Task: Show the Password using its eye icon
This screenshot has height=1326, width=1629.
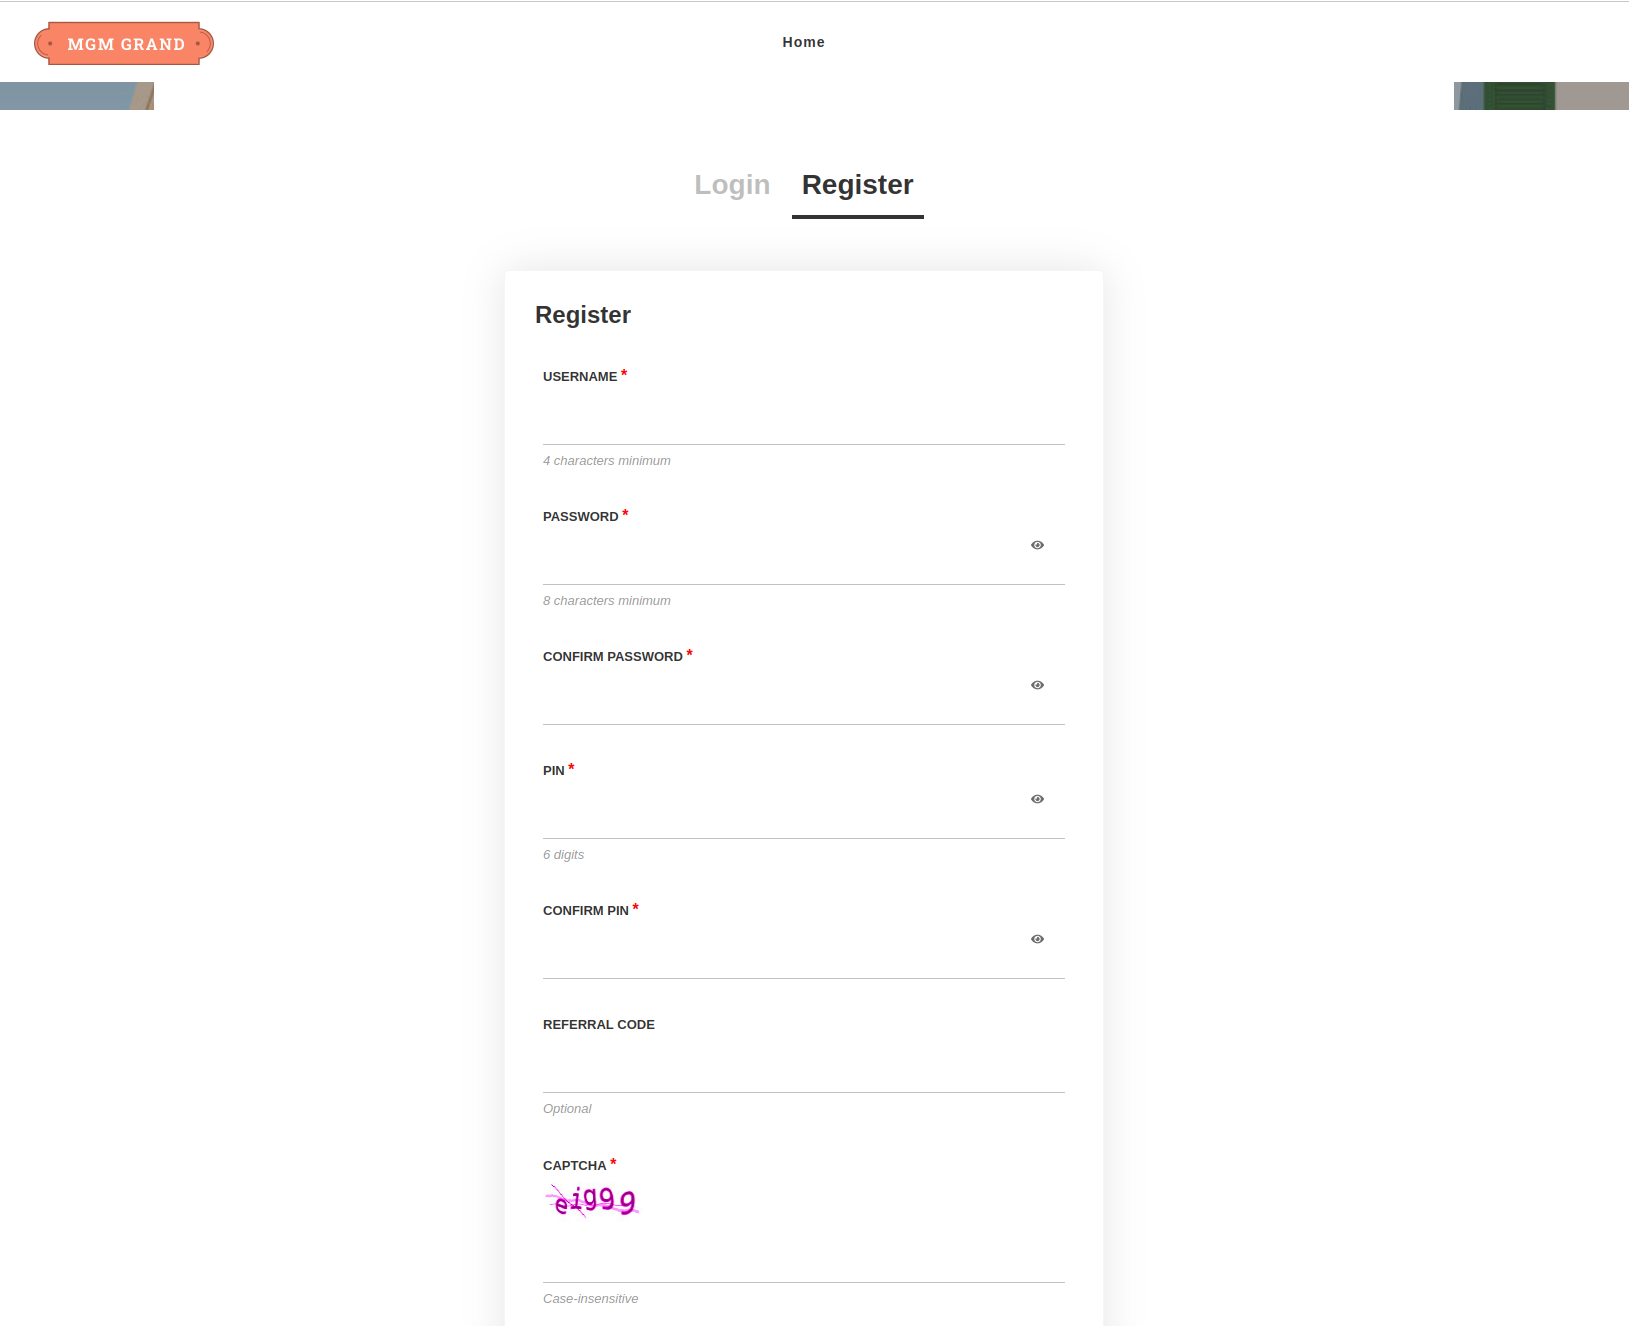Action: click(1037, 545)
